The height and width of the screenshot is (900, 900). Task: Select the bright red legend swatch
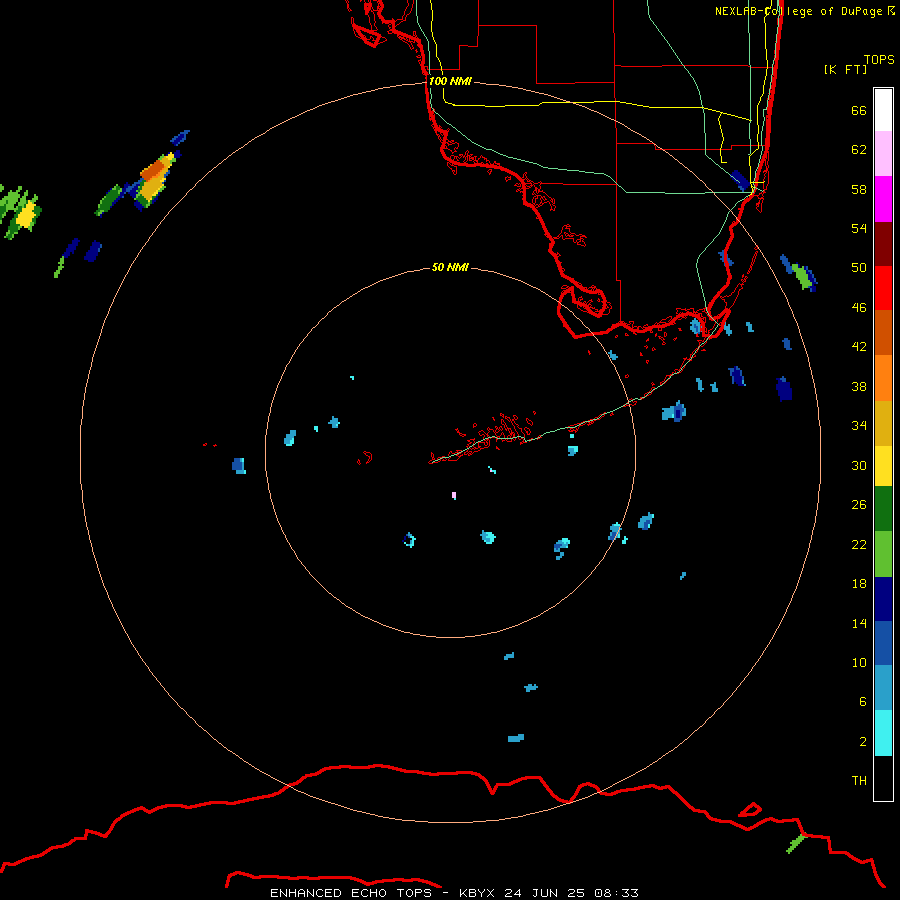point(883,288)
